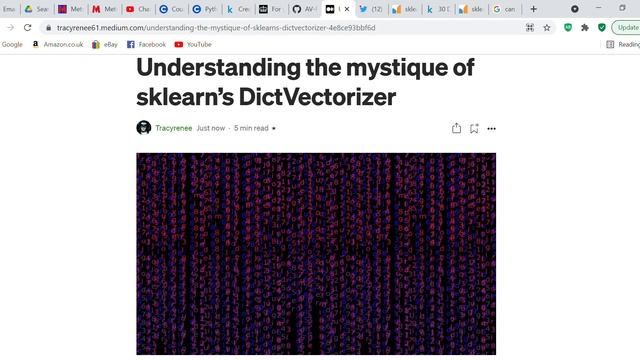
Task: Open a new tab with the plus button
Action: (x=533, y=9)
